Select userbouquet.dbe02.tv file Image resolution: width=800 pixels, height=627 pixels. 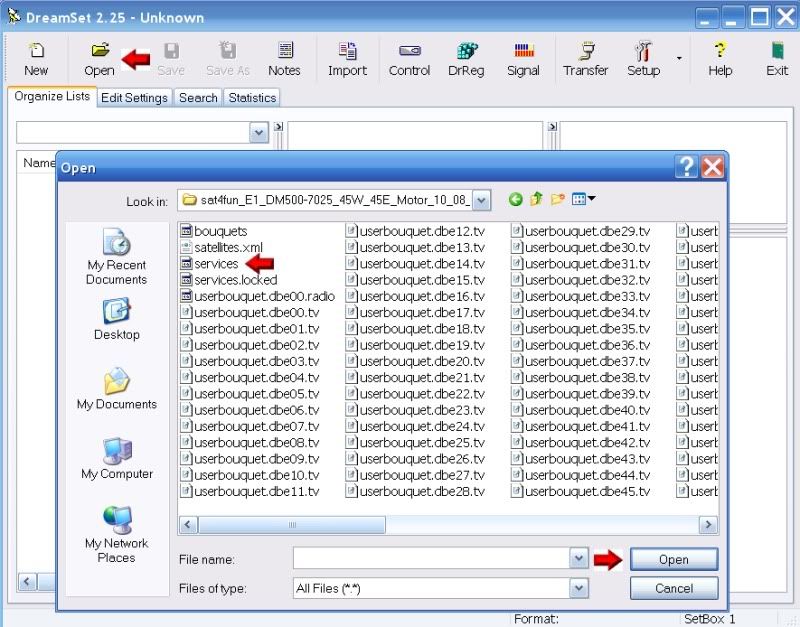tap(250, 345)
